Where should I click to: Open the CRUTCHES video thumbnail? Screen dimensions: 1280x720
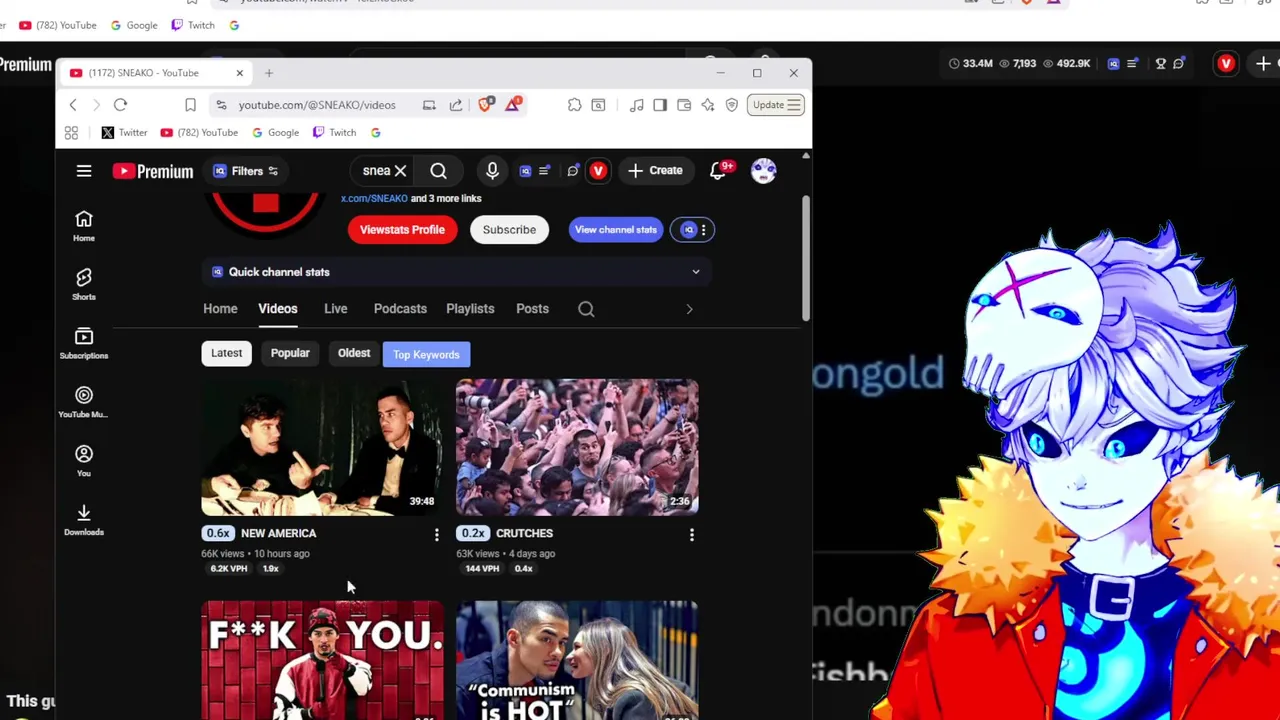tap(577, 447)
